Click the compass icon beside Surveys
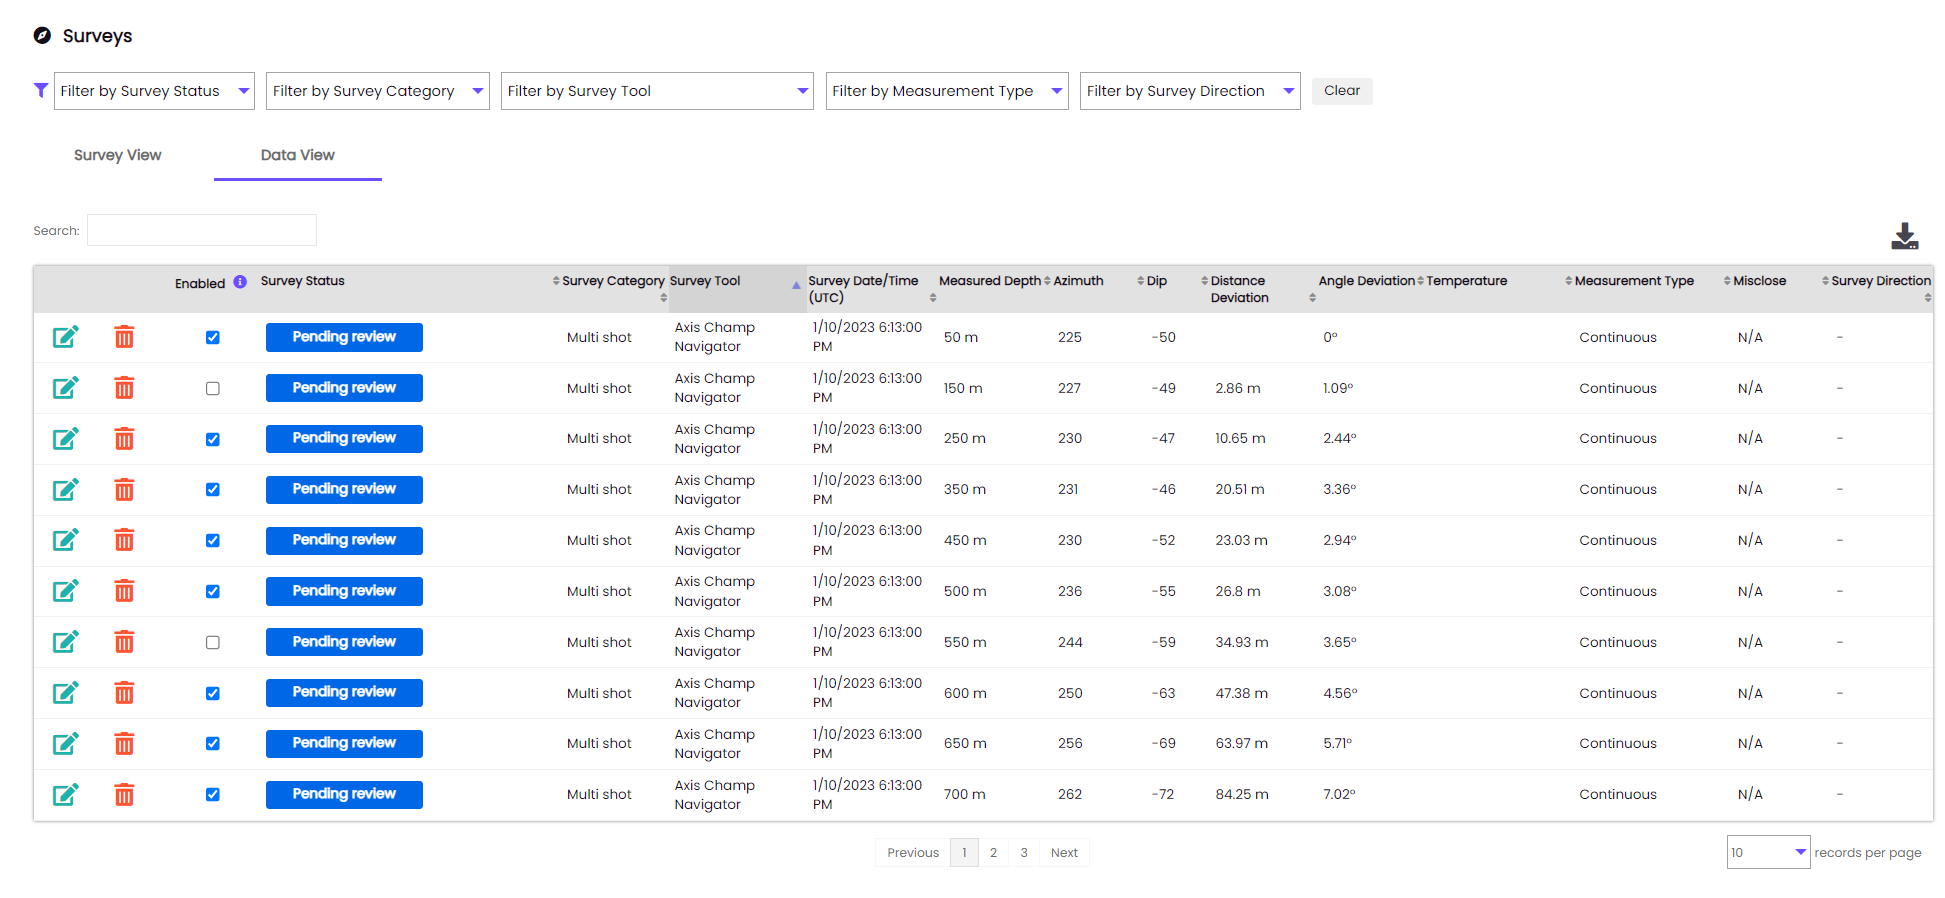Image resolution: width=1945 pixels, height=898 pixels. coord(42,36)
